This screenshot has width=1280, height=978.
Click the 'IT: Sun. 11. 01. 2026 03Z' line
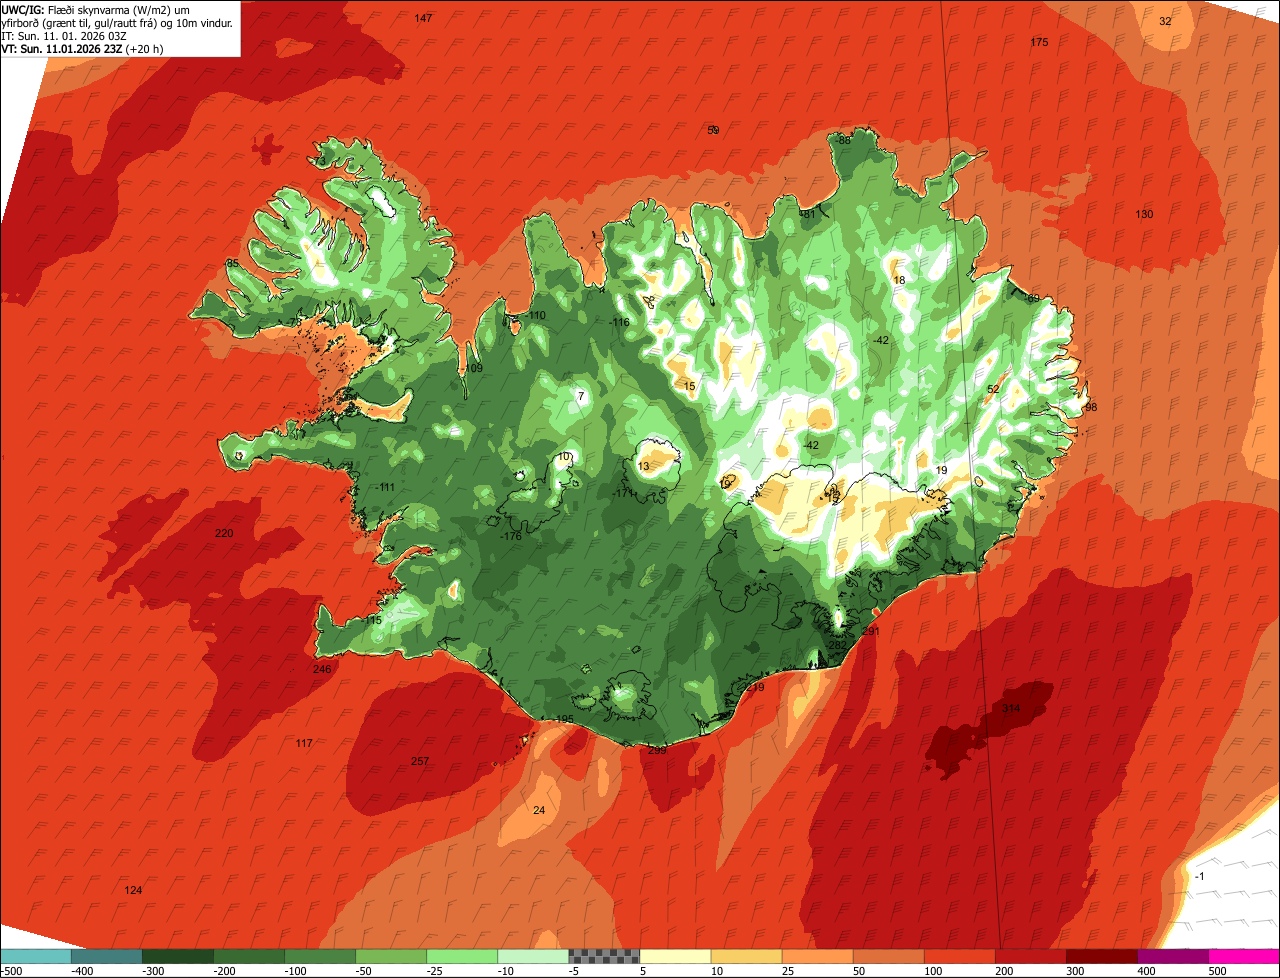64,35
